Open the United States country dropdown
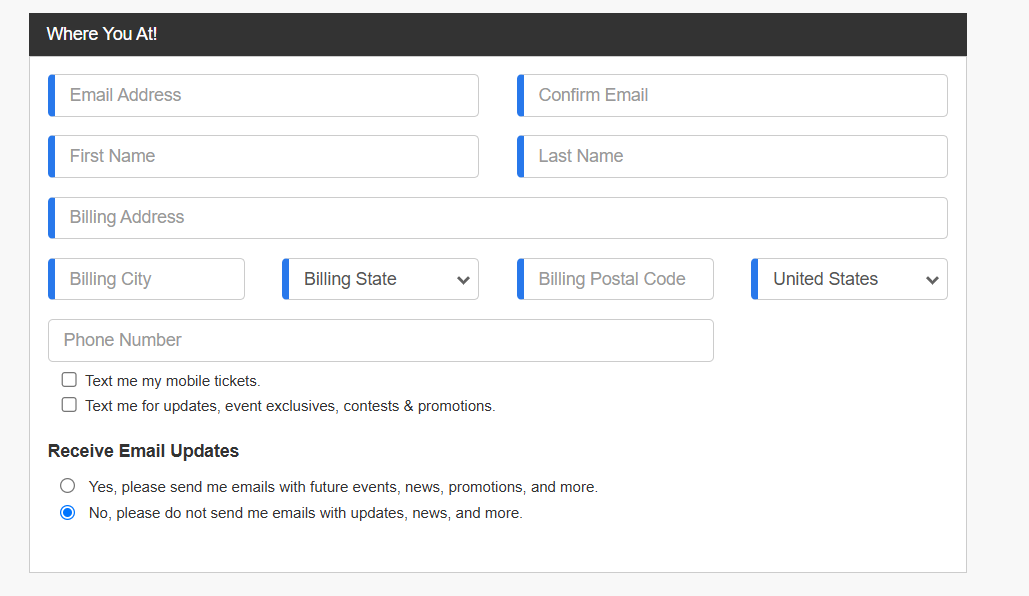The width and height of the screenshot is (1029, 596). point(849,279)
